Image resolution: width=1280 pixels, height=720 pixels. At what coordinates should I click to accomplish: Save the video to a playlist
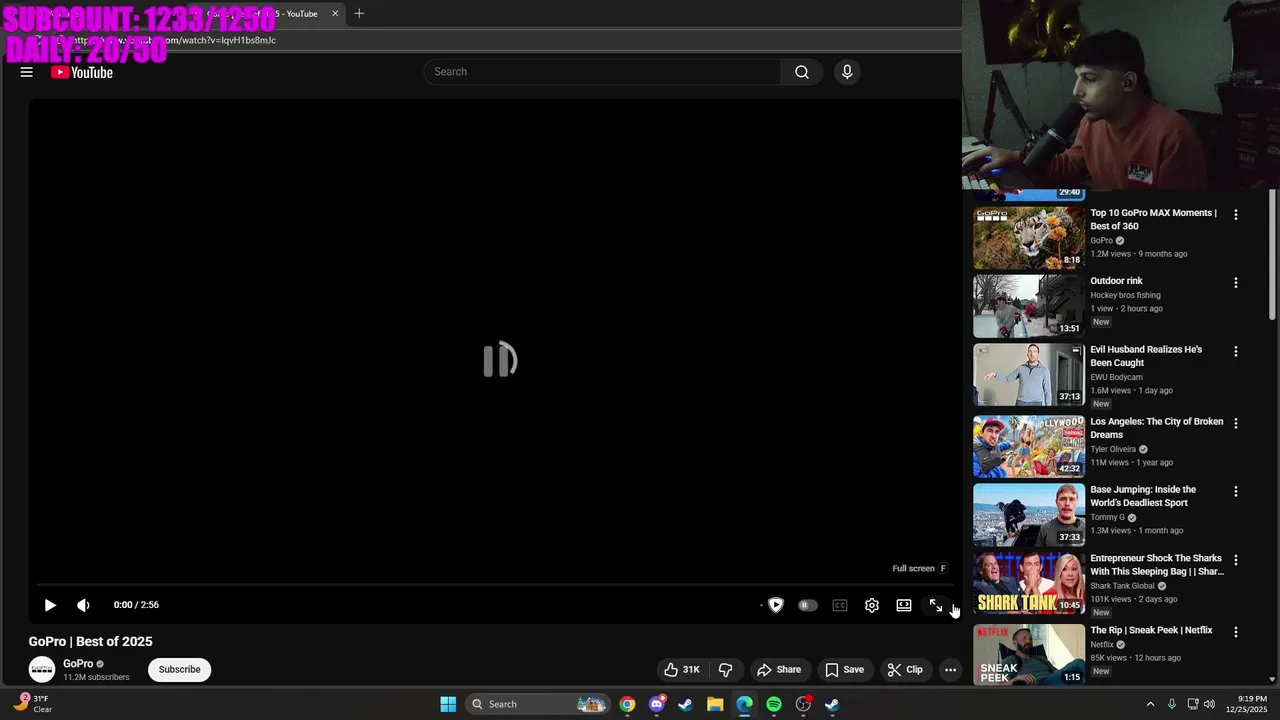(844, 670)
